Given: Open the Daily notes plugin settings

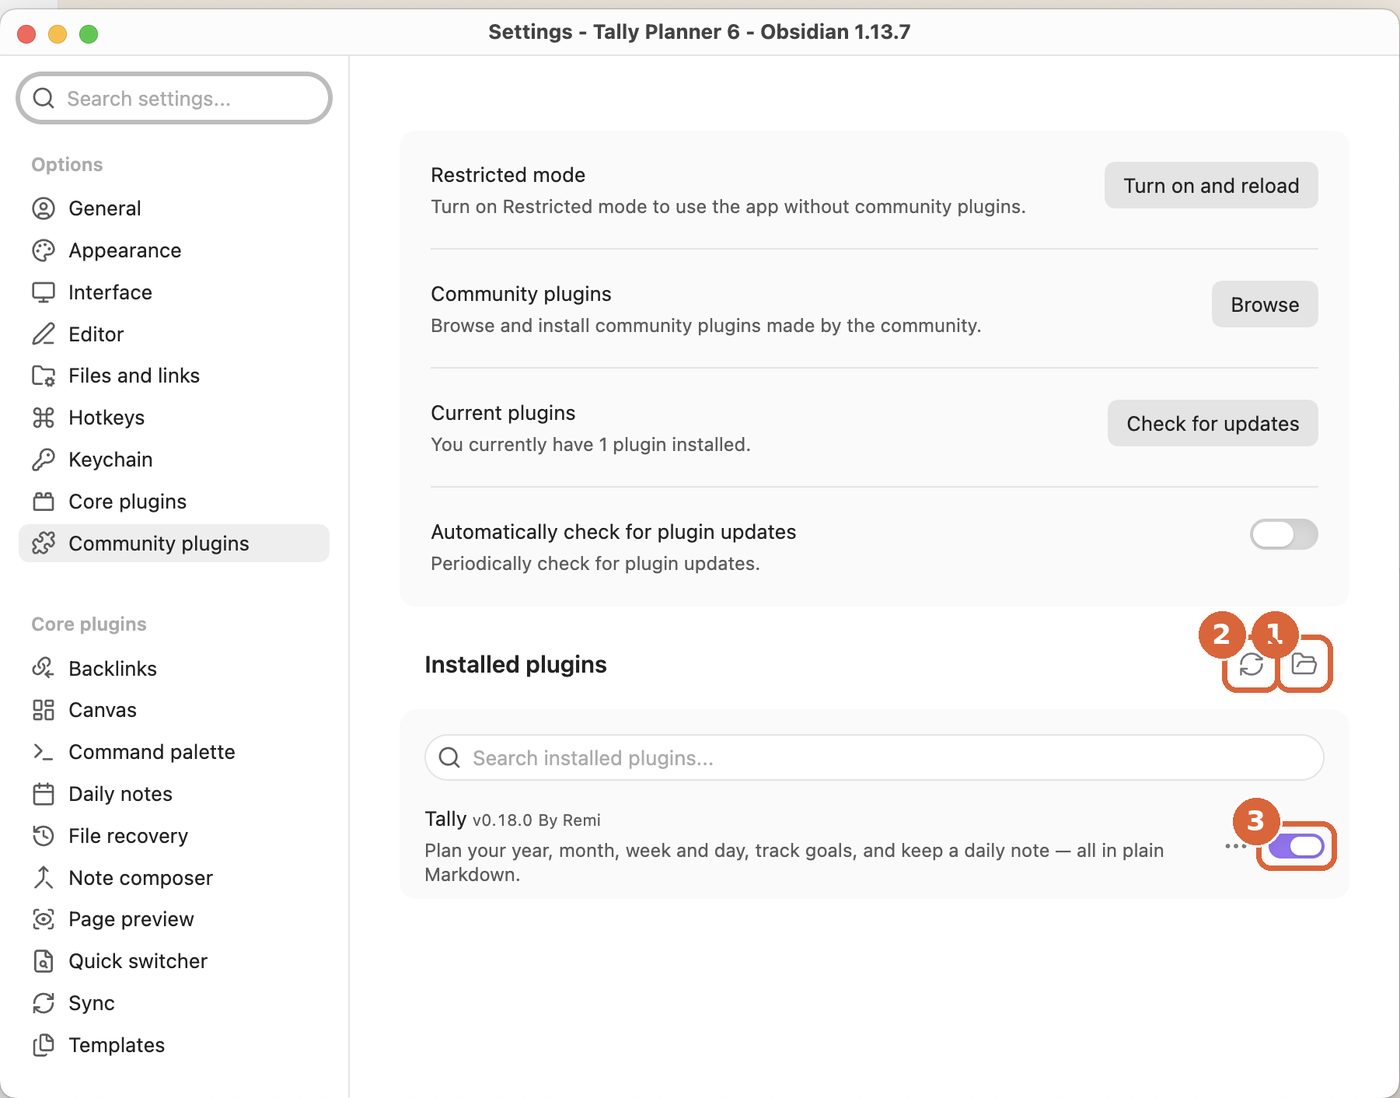Looking at the screenshot, I should click(174, 794).
